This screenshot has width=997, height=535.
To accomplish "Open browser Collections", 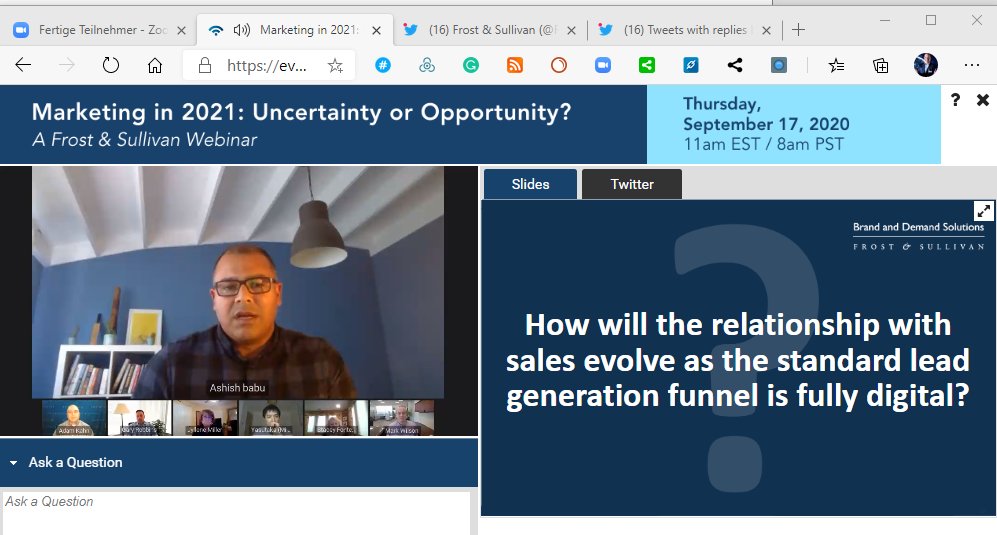I will click(x=881, y=65).
